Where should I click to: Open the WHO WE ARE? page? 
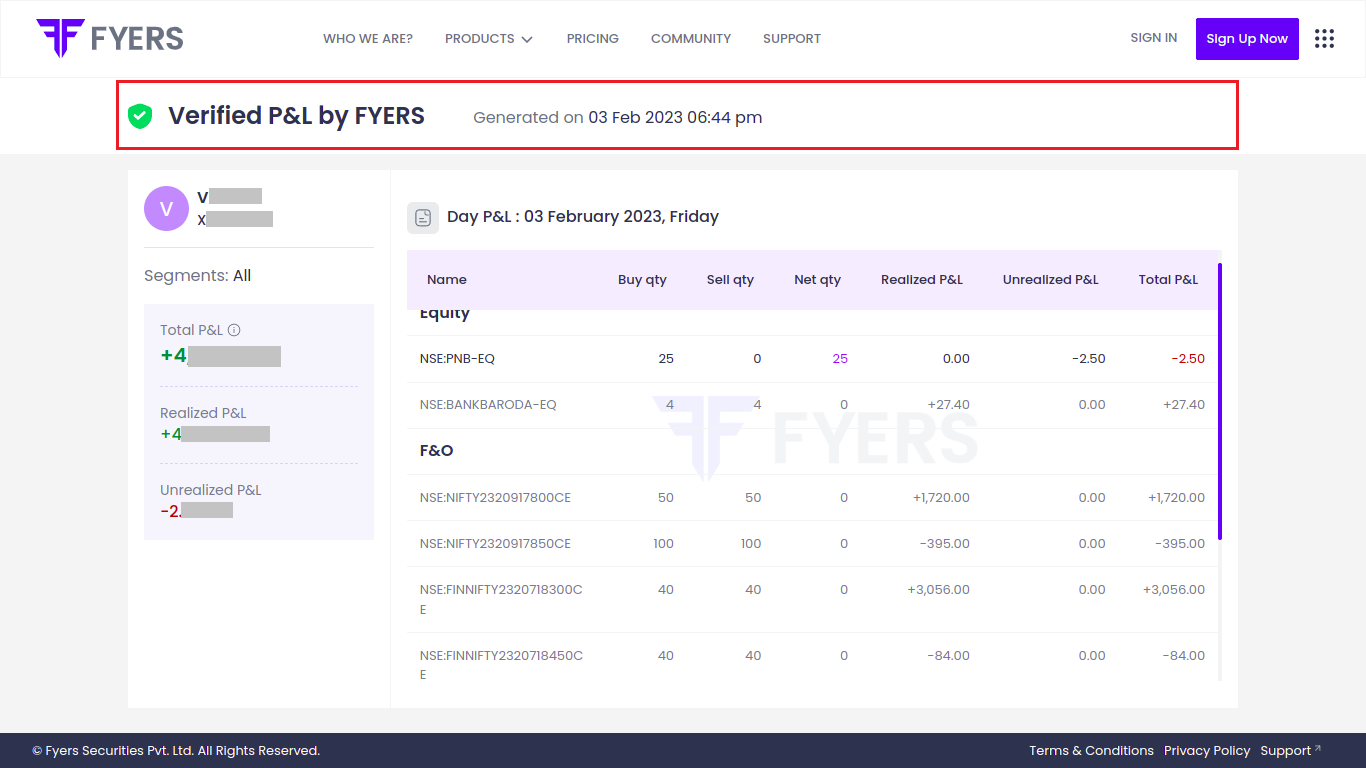(368, 39)
